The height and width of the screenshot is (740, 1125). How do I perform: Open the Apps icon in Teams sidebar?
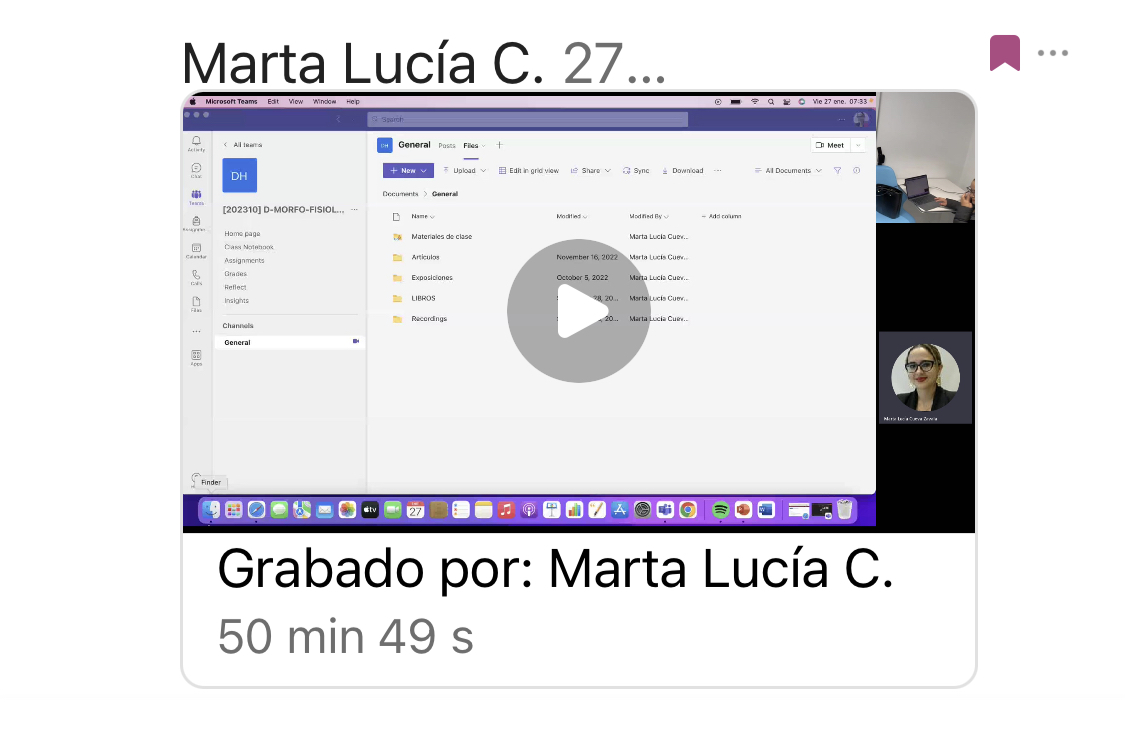(196, 356)
